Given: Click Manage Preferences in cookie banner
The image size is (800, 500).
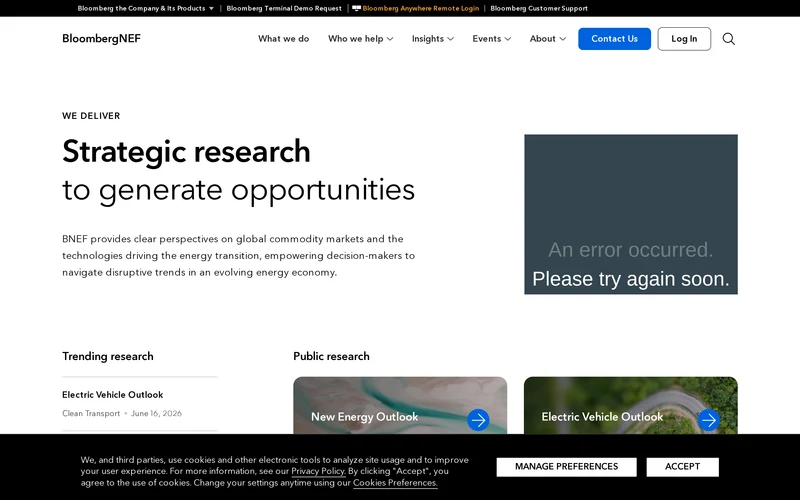Looking at the screenshot, I should (x=566, y=467).
